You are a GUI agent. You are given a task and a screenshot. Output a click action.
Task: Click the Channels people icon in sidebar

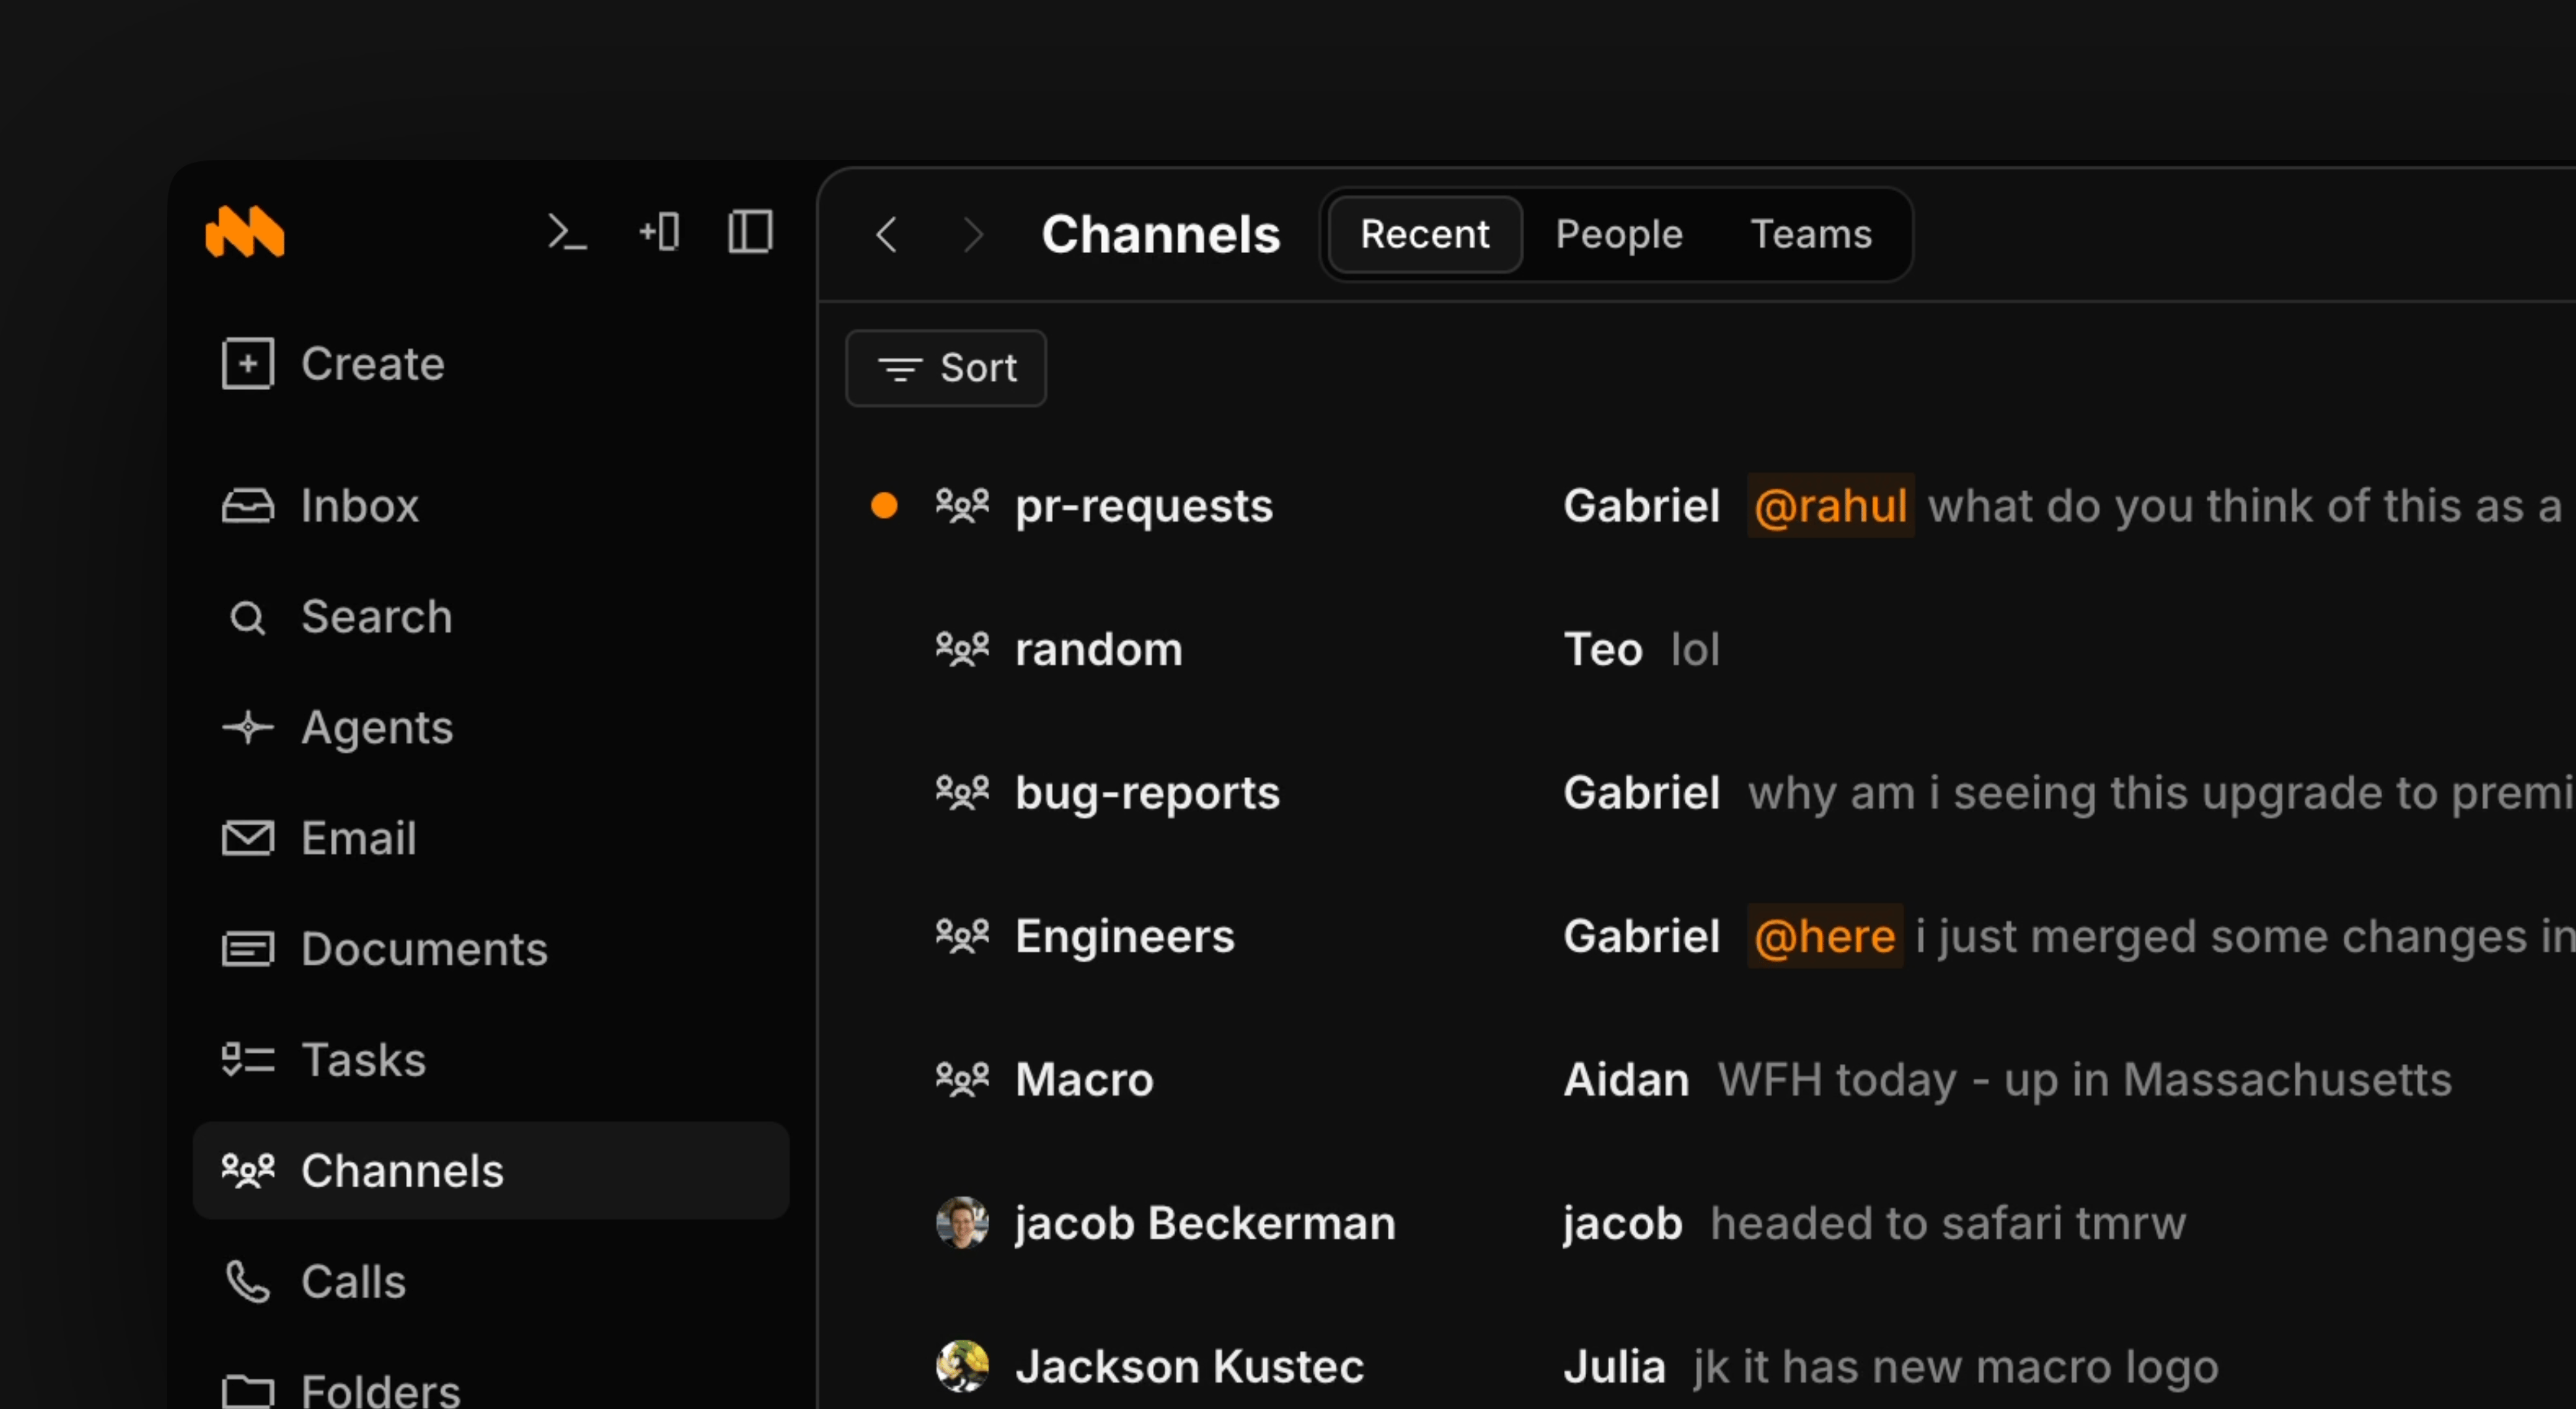tap(247, 1170)
